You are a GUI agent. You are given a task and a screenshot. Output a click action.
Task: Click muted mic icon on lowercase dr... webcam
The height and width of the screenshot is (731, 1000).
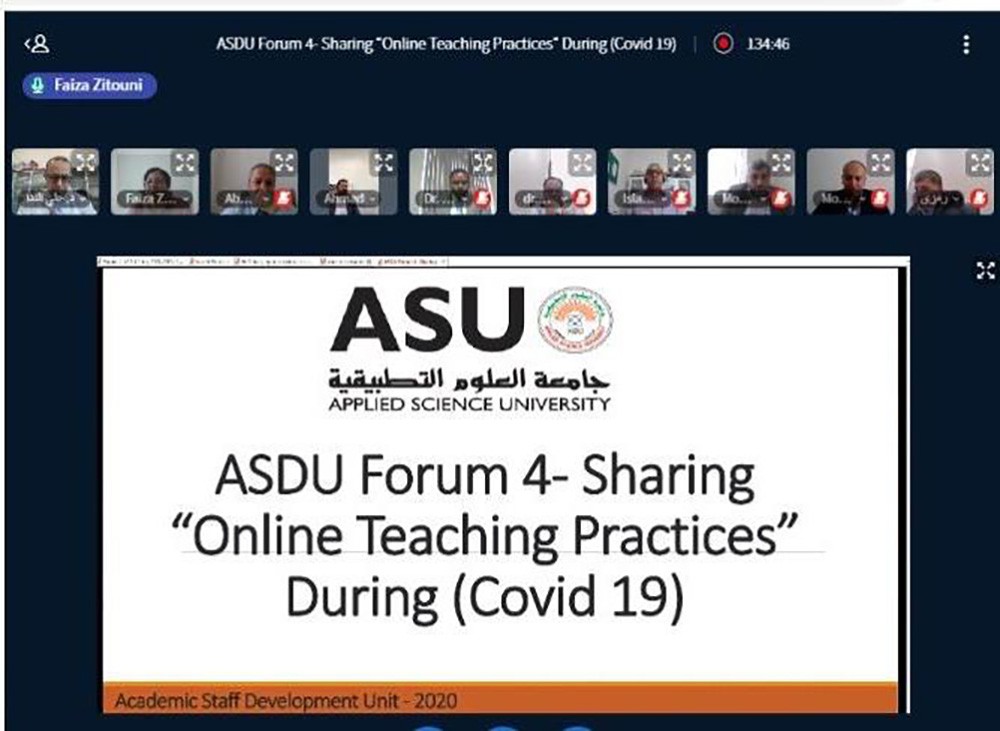pyautogui.click(x=582, y=199)
